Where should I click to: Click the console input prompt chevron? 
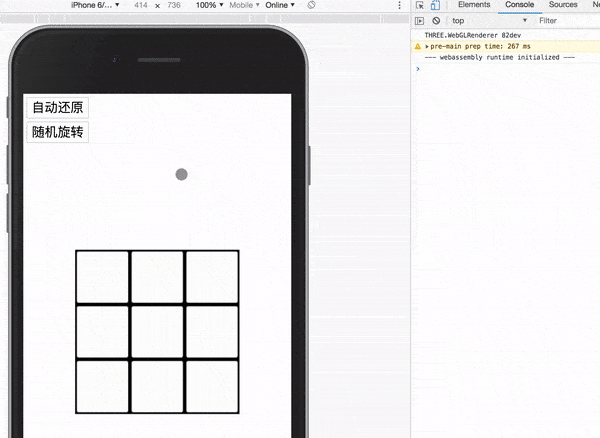pos(418,69)
